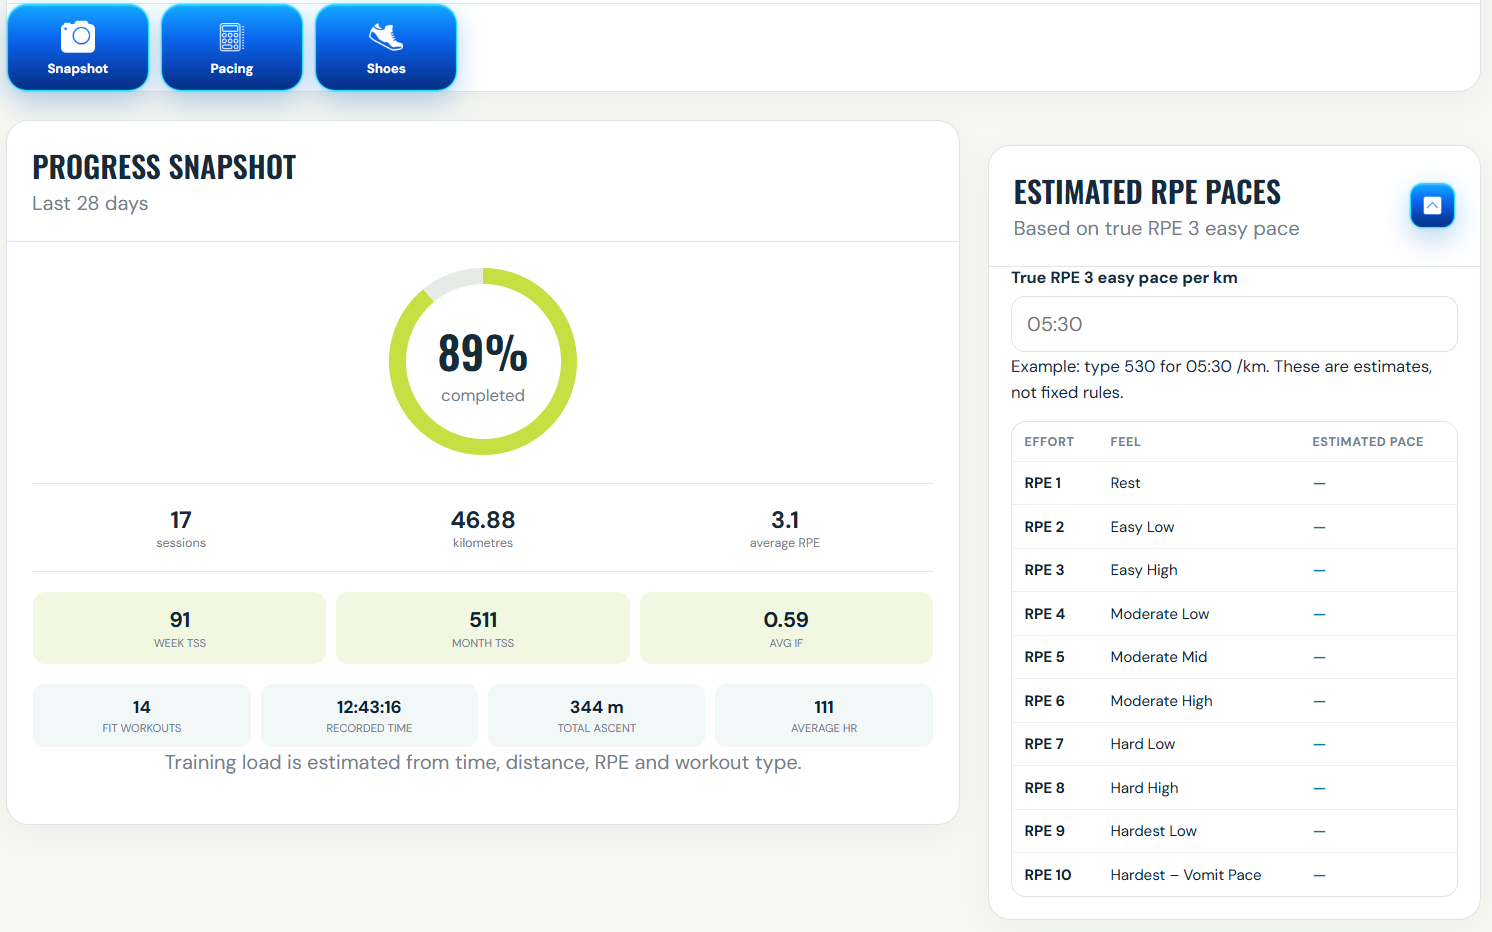Viewport: 1492px width, 932px height.
Task: Click the camera icon on Snapshot
Action: click(x=78, y=37)
